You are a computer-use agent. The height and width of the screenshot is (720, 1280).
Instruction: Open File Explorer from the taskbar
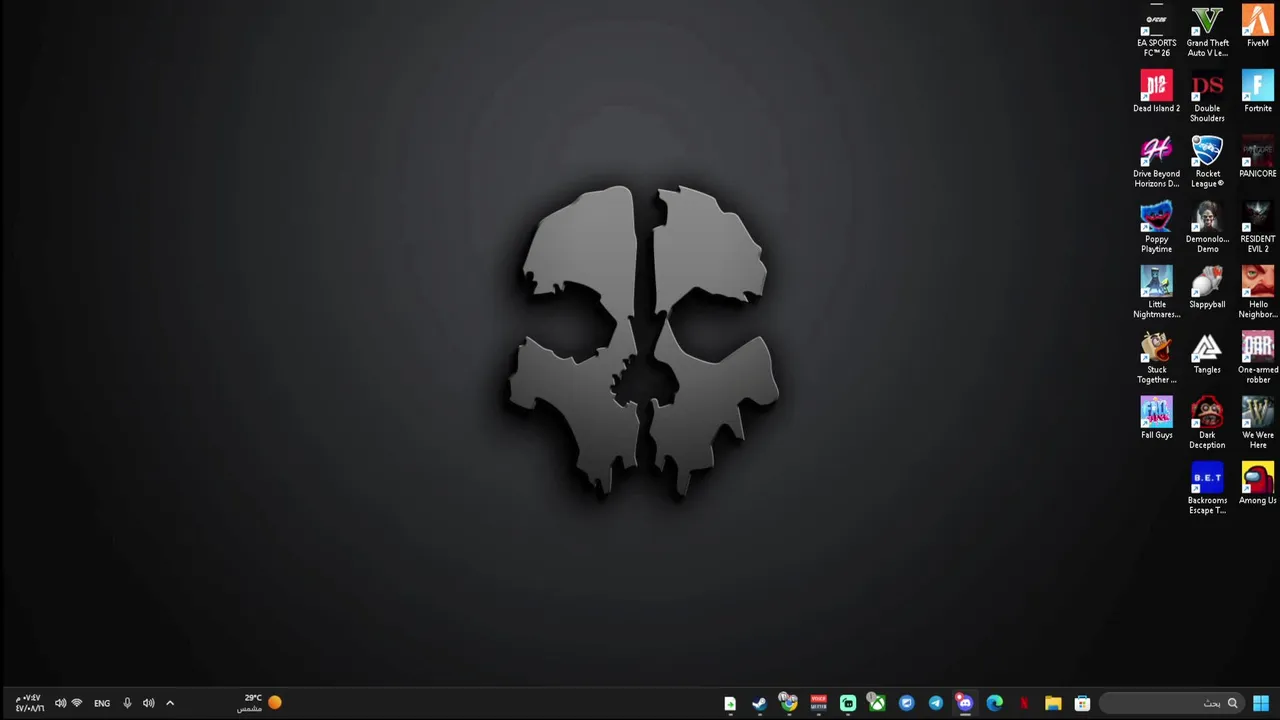click(x=1053, y=703)
